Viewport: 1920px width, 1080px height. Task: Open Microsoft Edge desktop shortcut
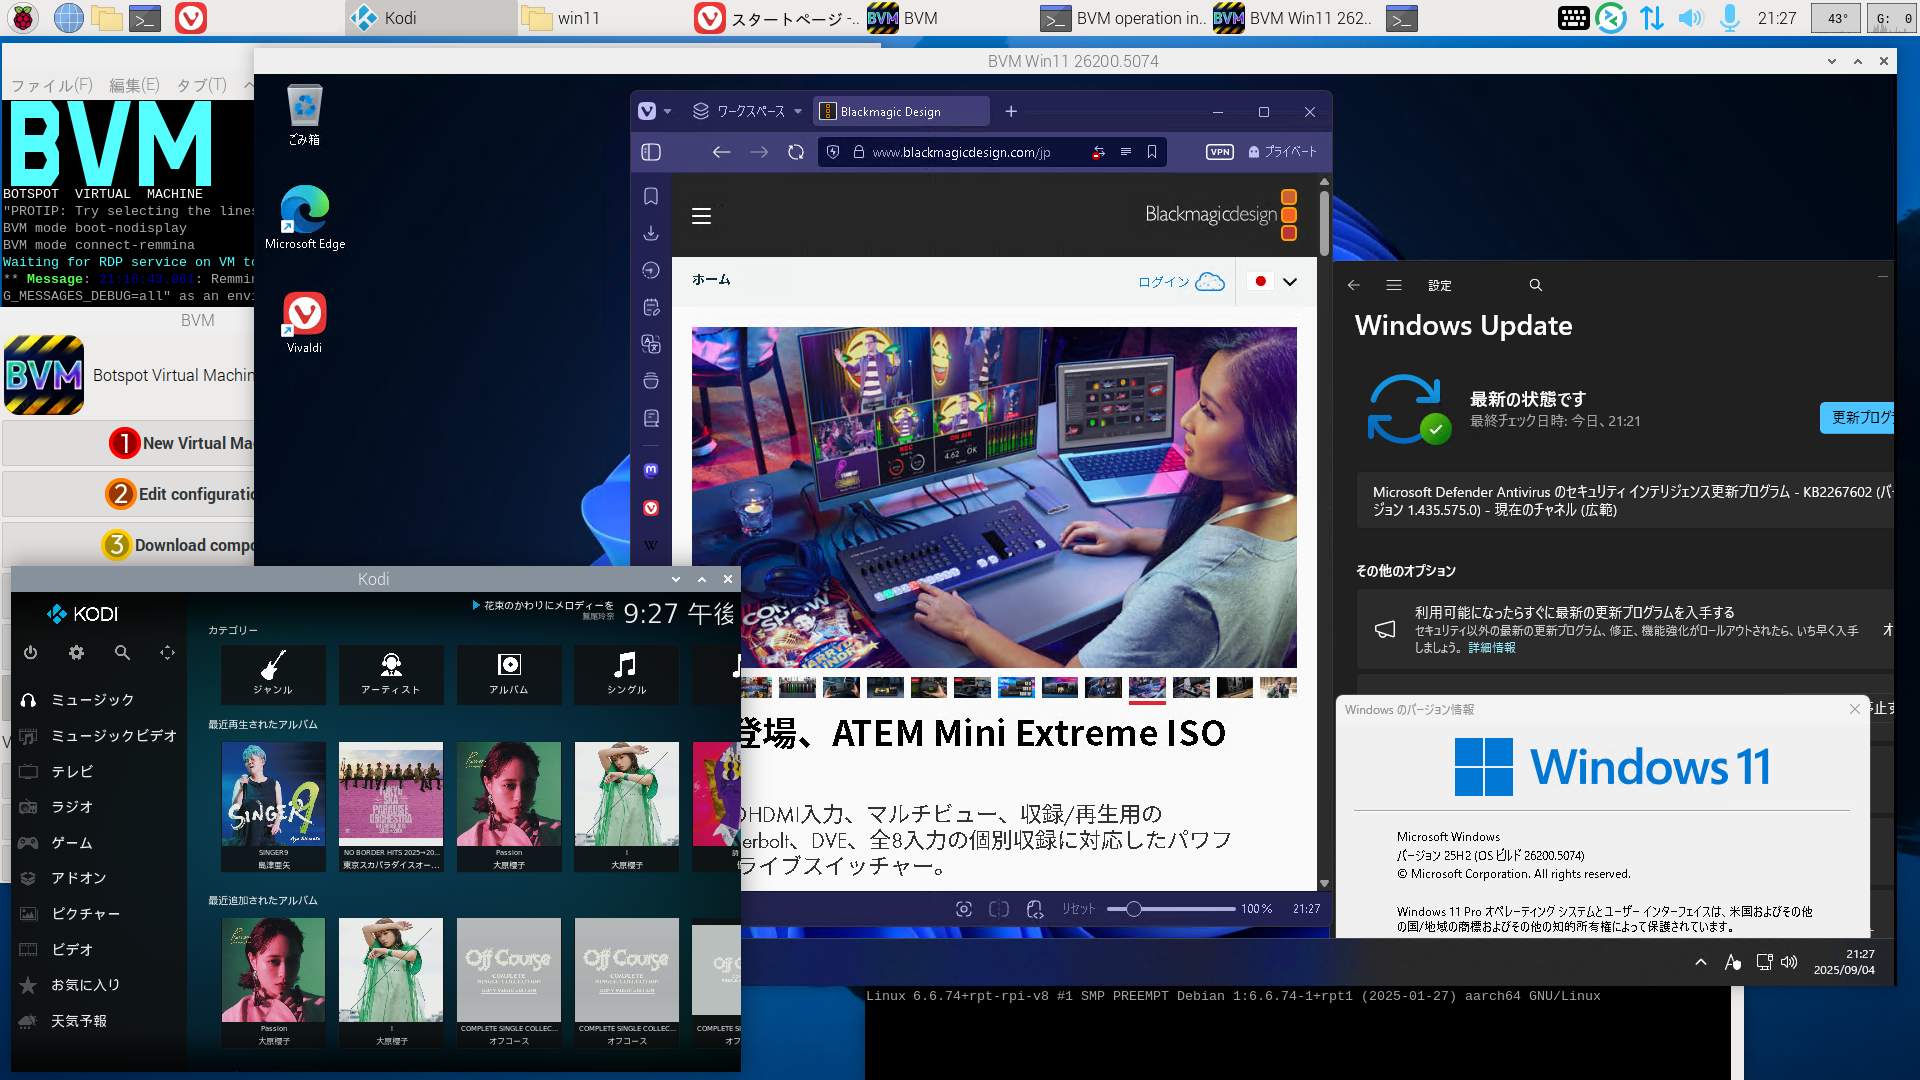(305, 216)
